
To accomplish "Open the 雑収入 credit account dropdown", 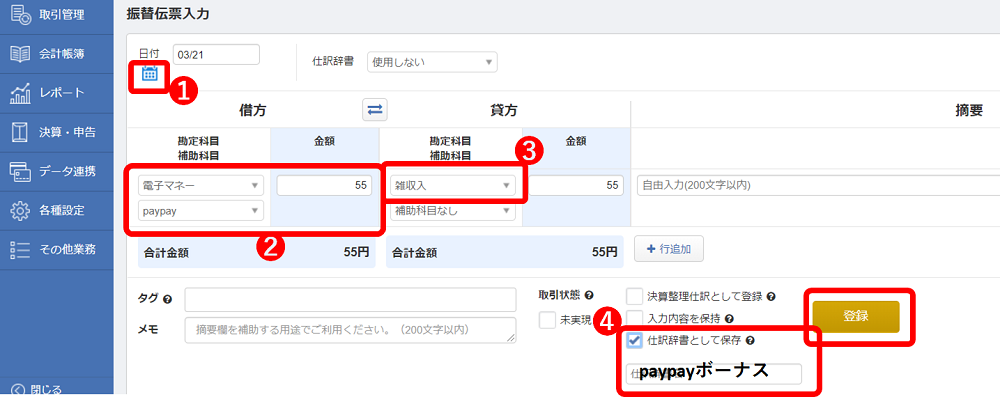I will [x=452, y=186].
